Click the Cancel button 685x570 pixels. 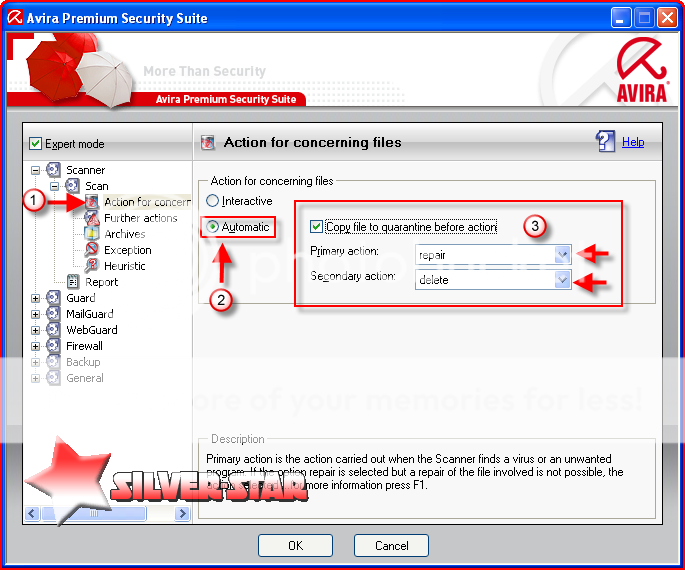coord(391,546)
